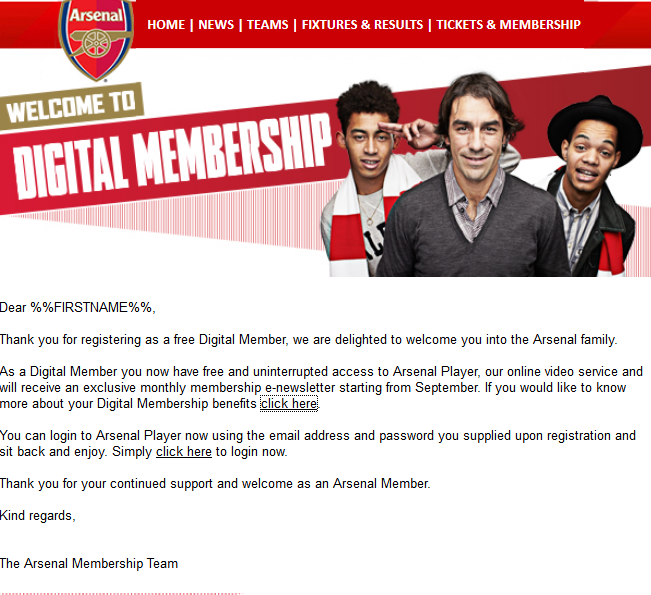
Task: Click the %%FIRSTNAME%% greeting placeholder
Action: (x=91, y=307)
